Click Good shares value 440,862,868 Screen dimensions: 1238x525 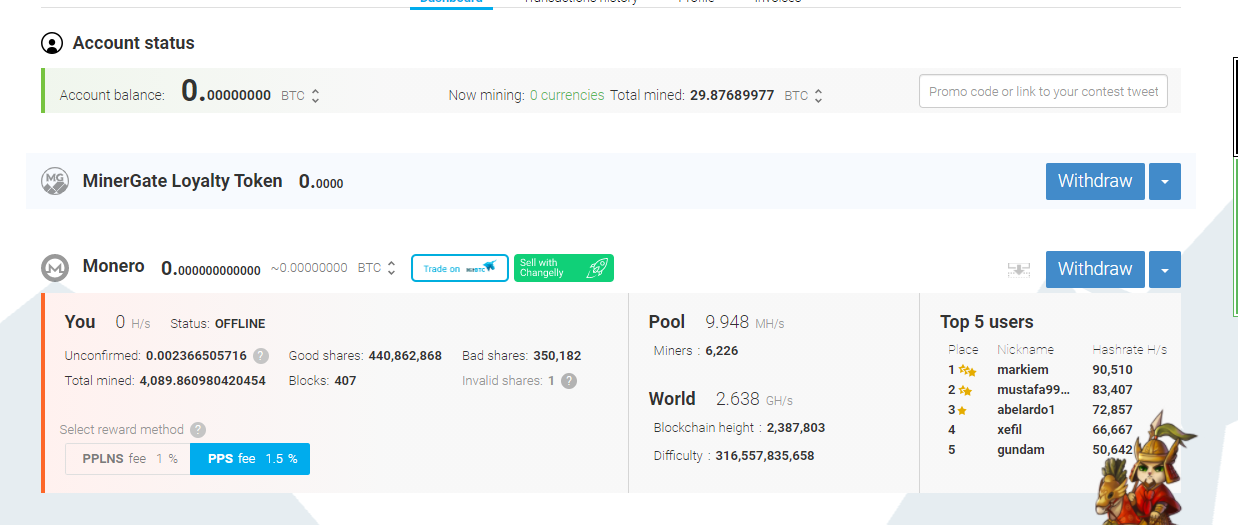pyautogui.click(x=405, y=355)
